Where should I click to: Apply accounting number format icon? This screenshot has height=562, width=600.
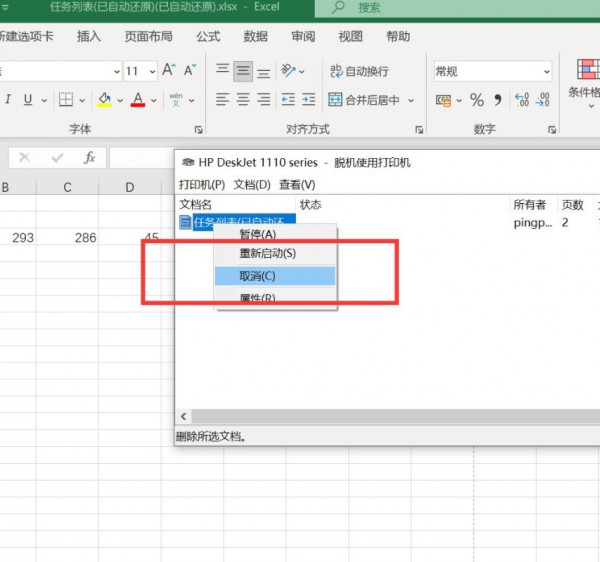point(443,100)
